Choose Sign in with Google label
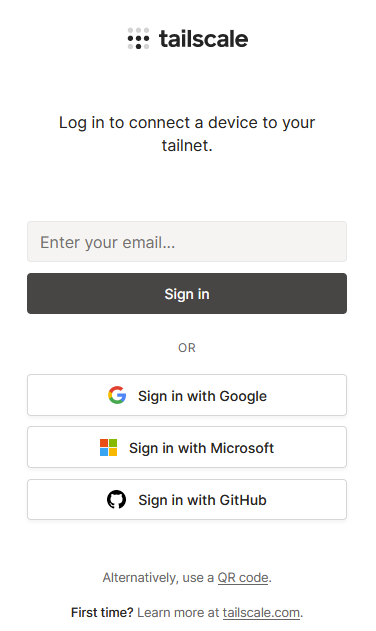This screenshot has width=376, height=631. [202, 396]
